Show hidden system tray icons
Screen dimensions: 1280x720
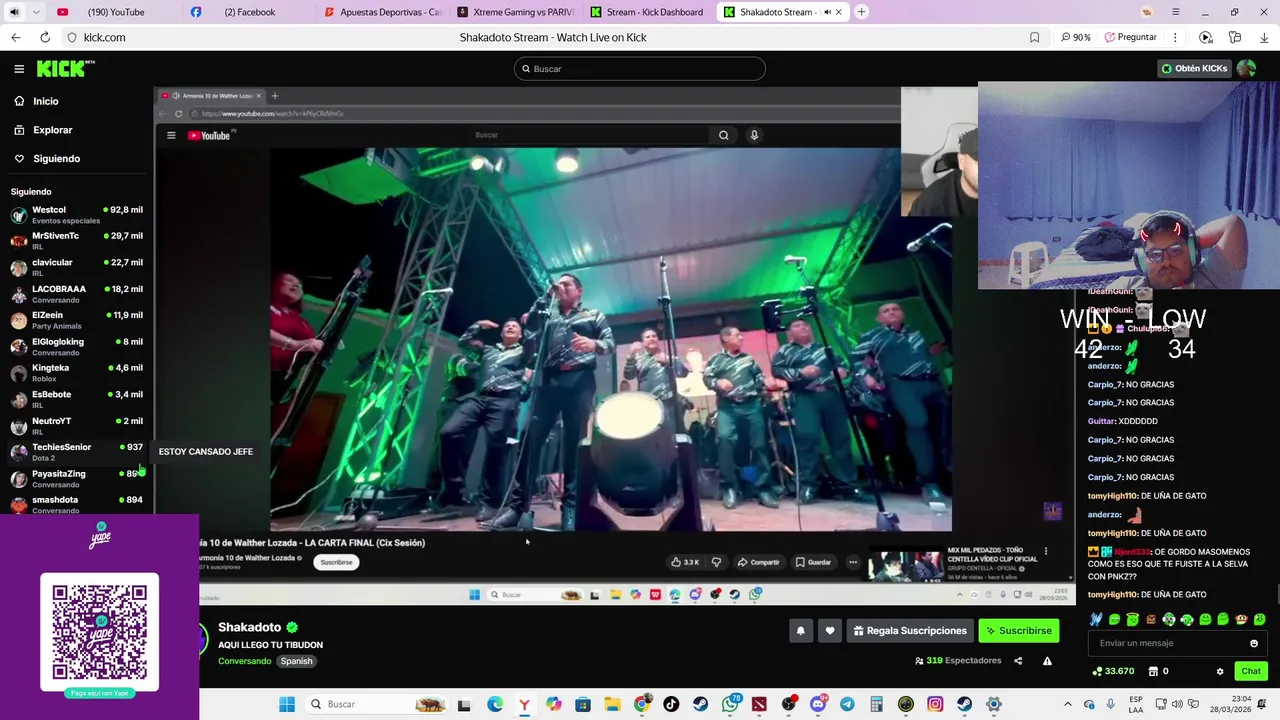coord(1066,704)
